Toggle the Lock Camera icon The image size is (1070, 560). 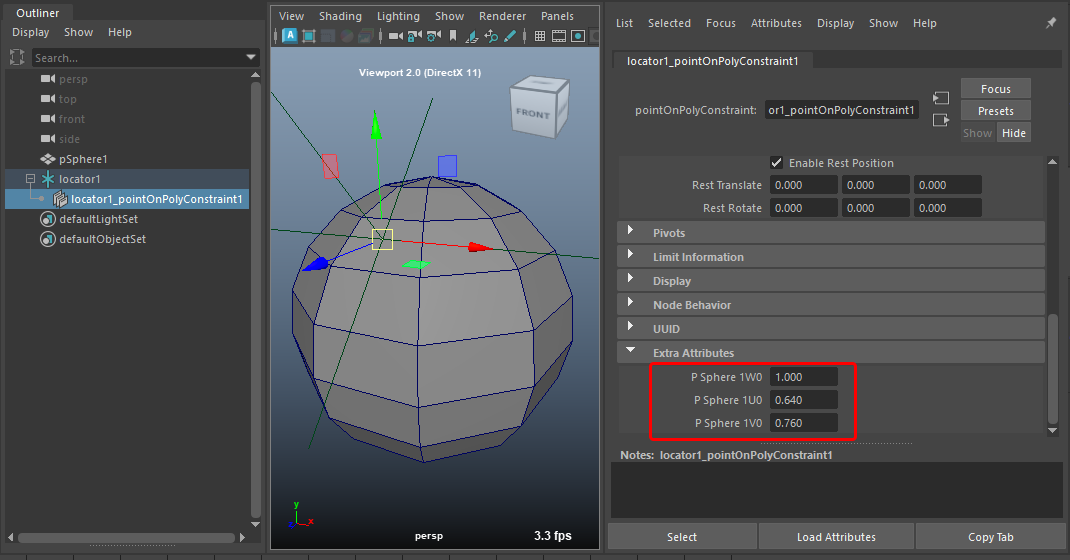point(414,36)
